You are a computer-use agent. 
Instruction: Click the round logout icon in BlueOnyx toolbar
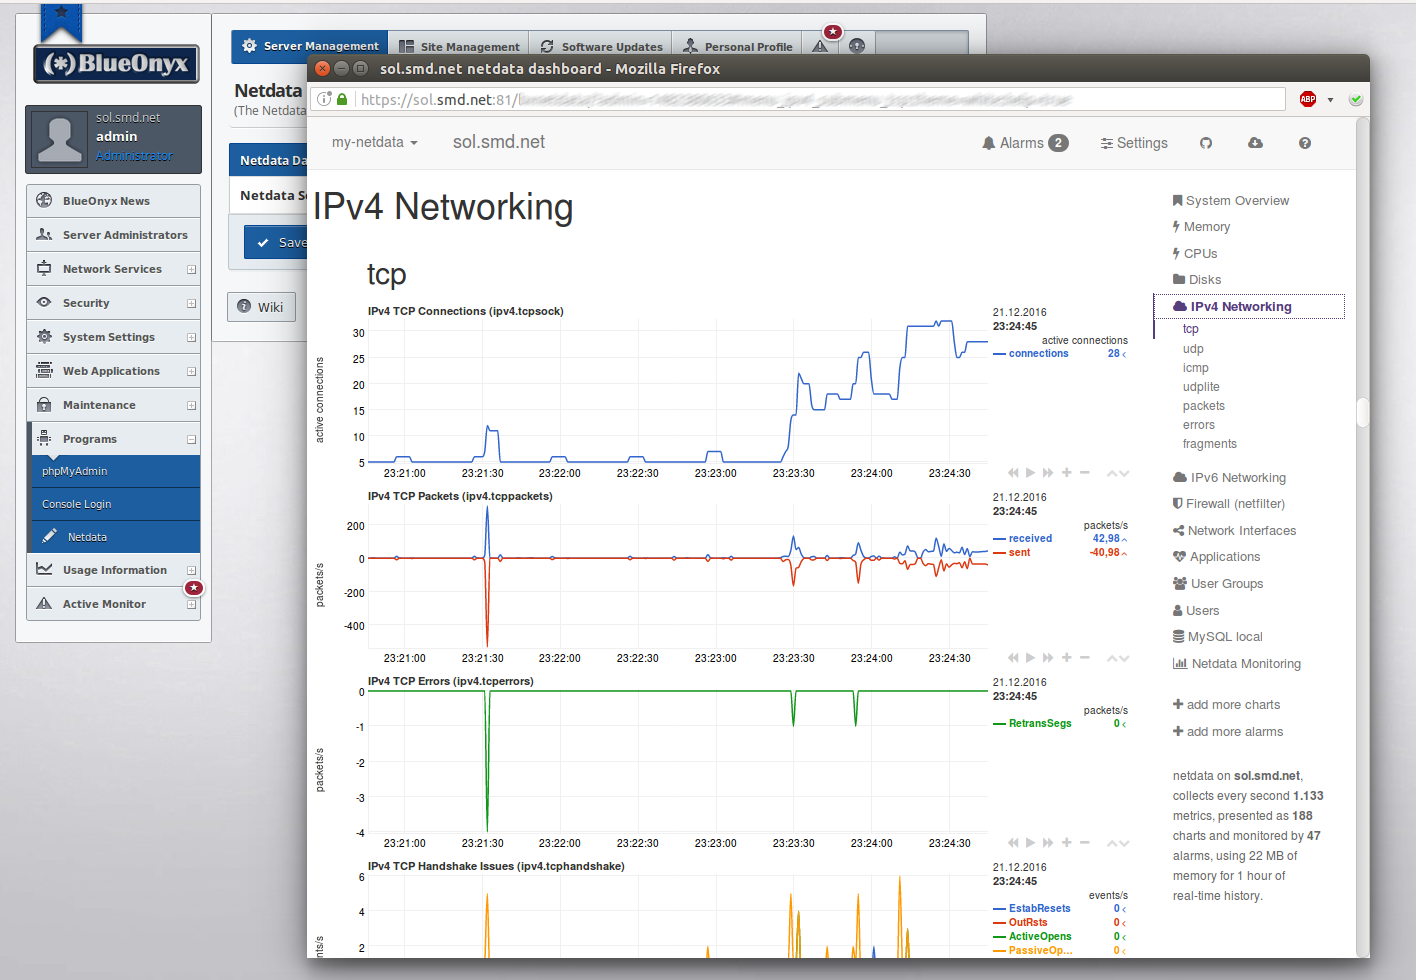(857, 46)
